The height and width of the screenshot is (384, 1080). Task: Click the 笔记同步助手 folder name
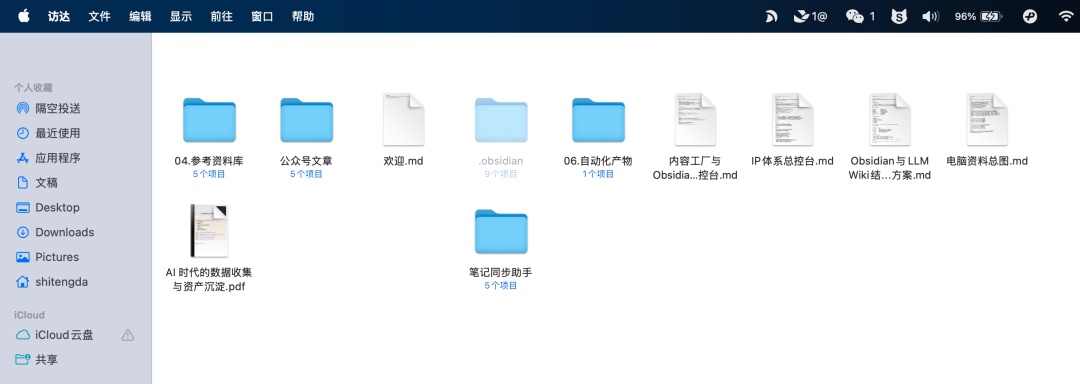point(501,273)
